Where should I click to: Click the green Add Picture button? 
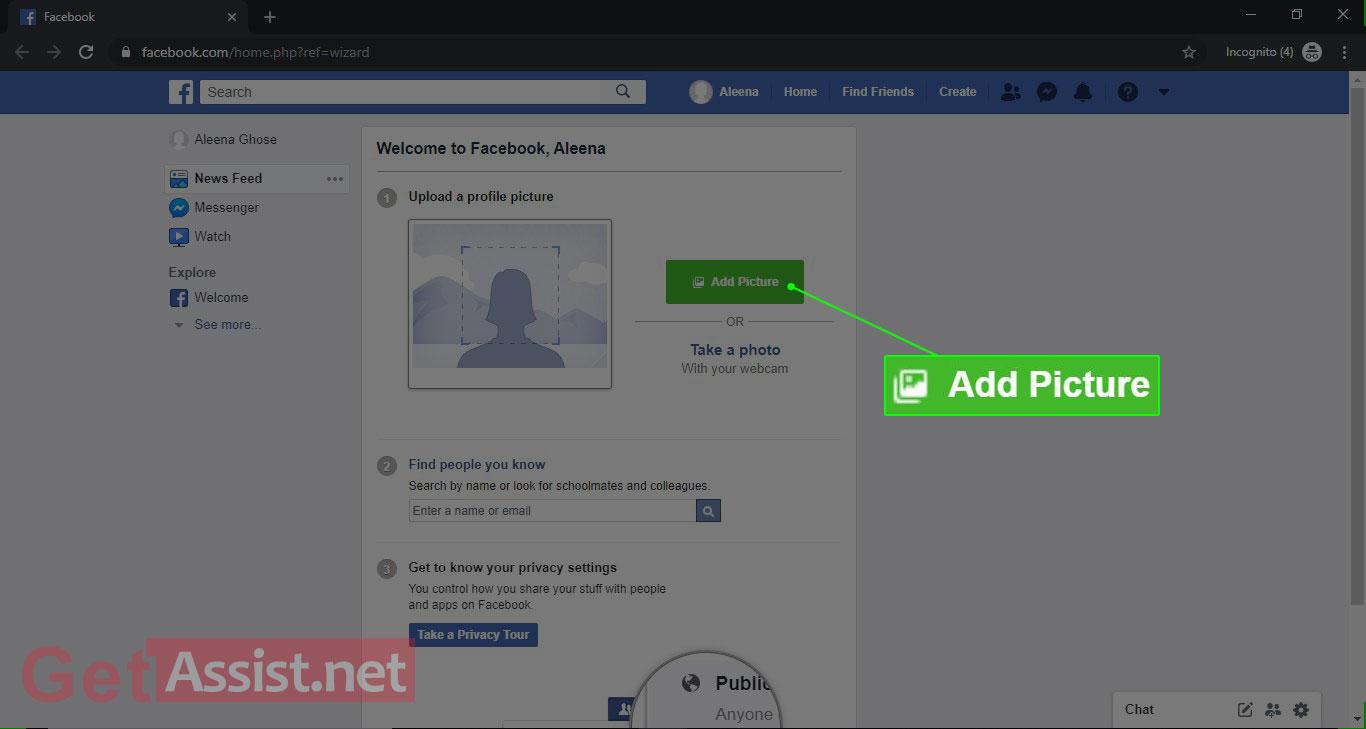coord(735,282)
